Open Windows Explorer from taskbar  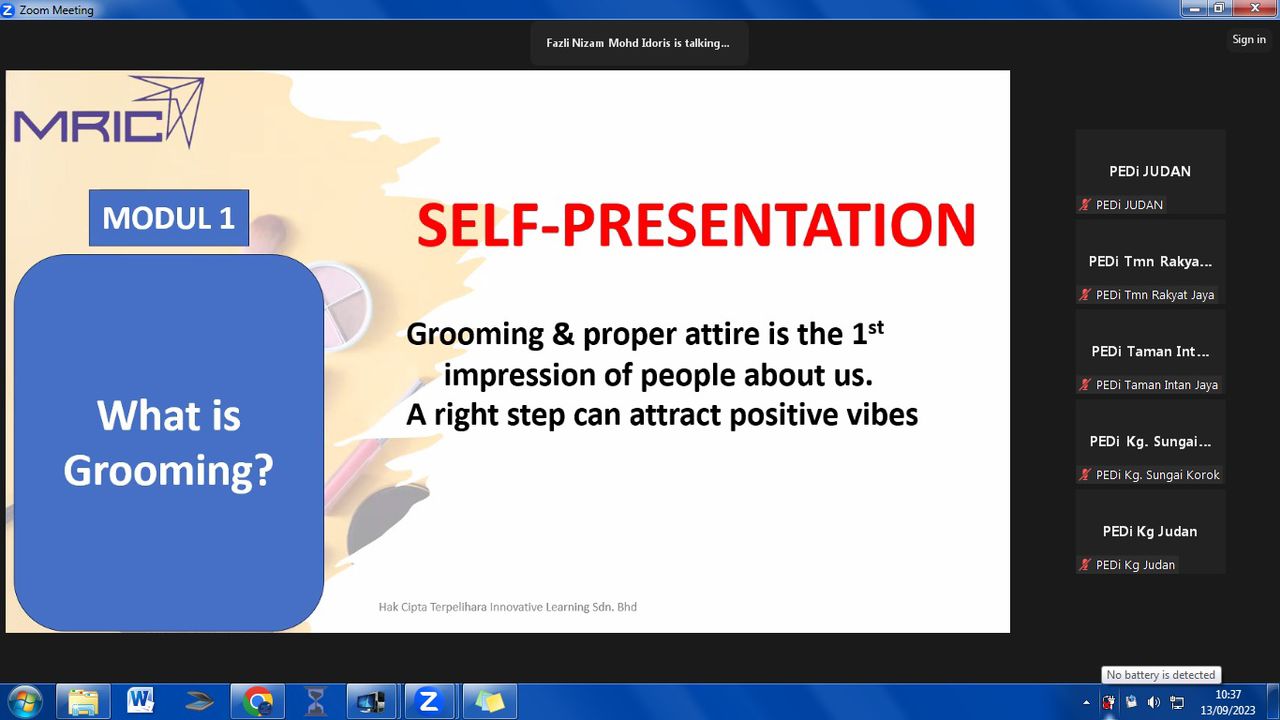coord(83,702)
